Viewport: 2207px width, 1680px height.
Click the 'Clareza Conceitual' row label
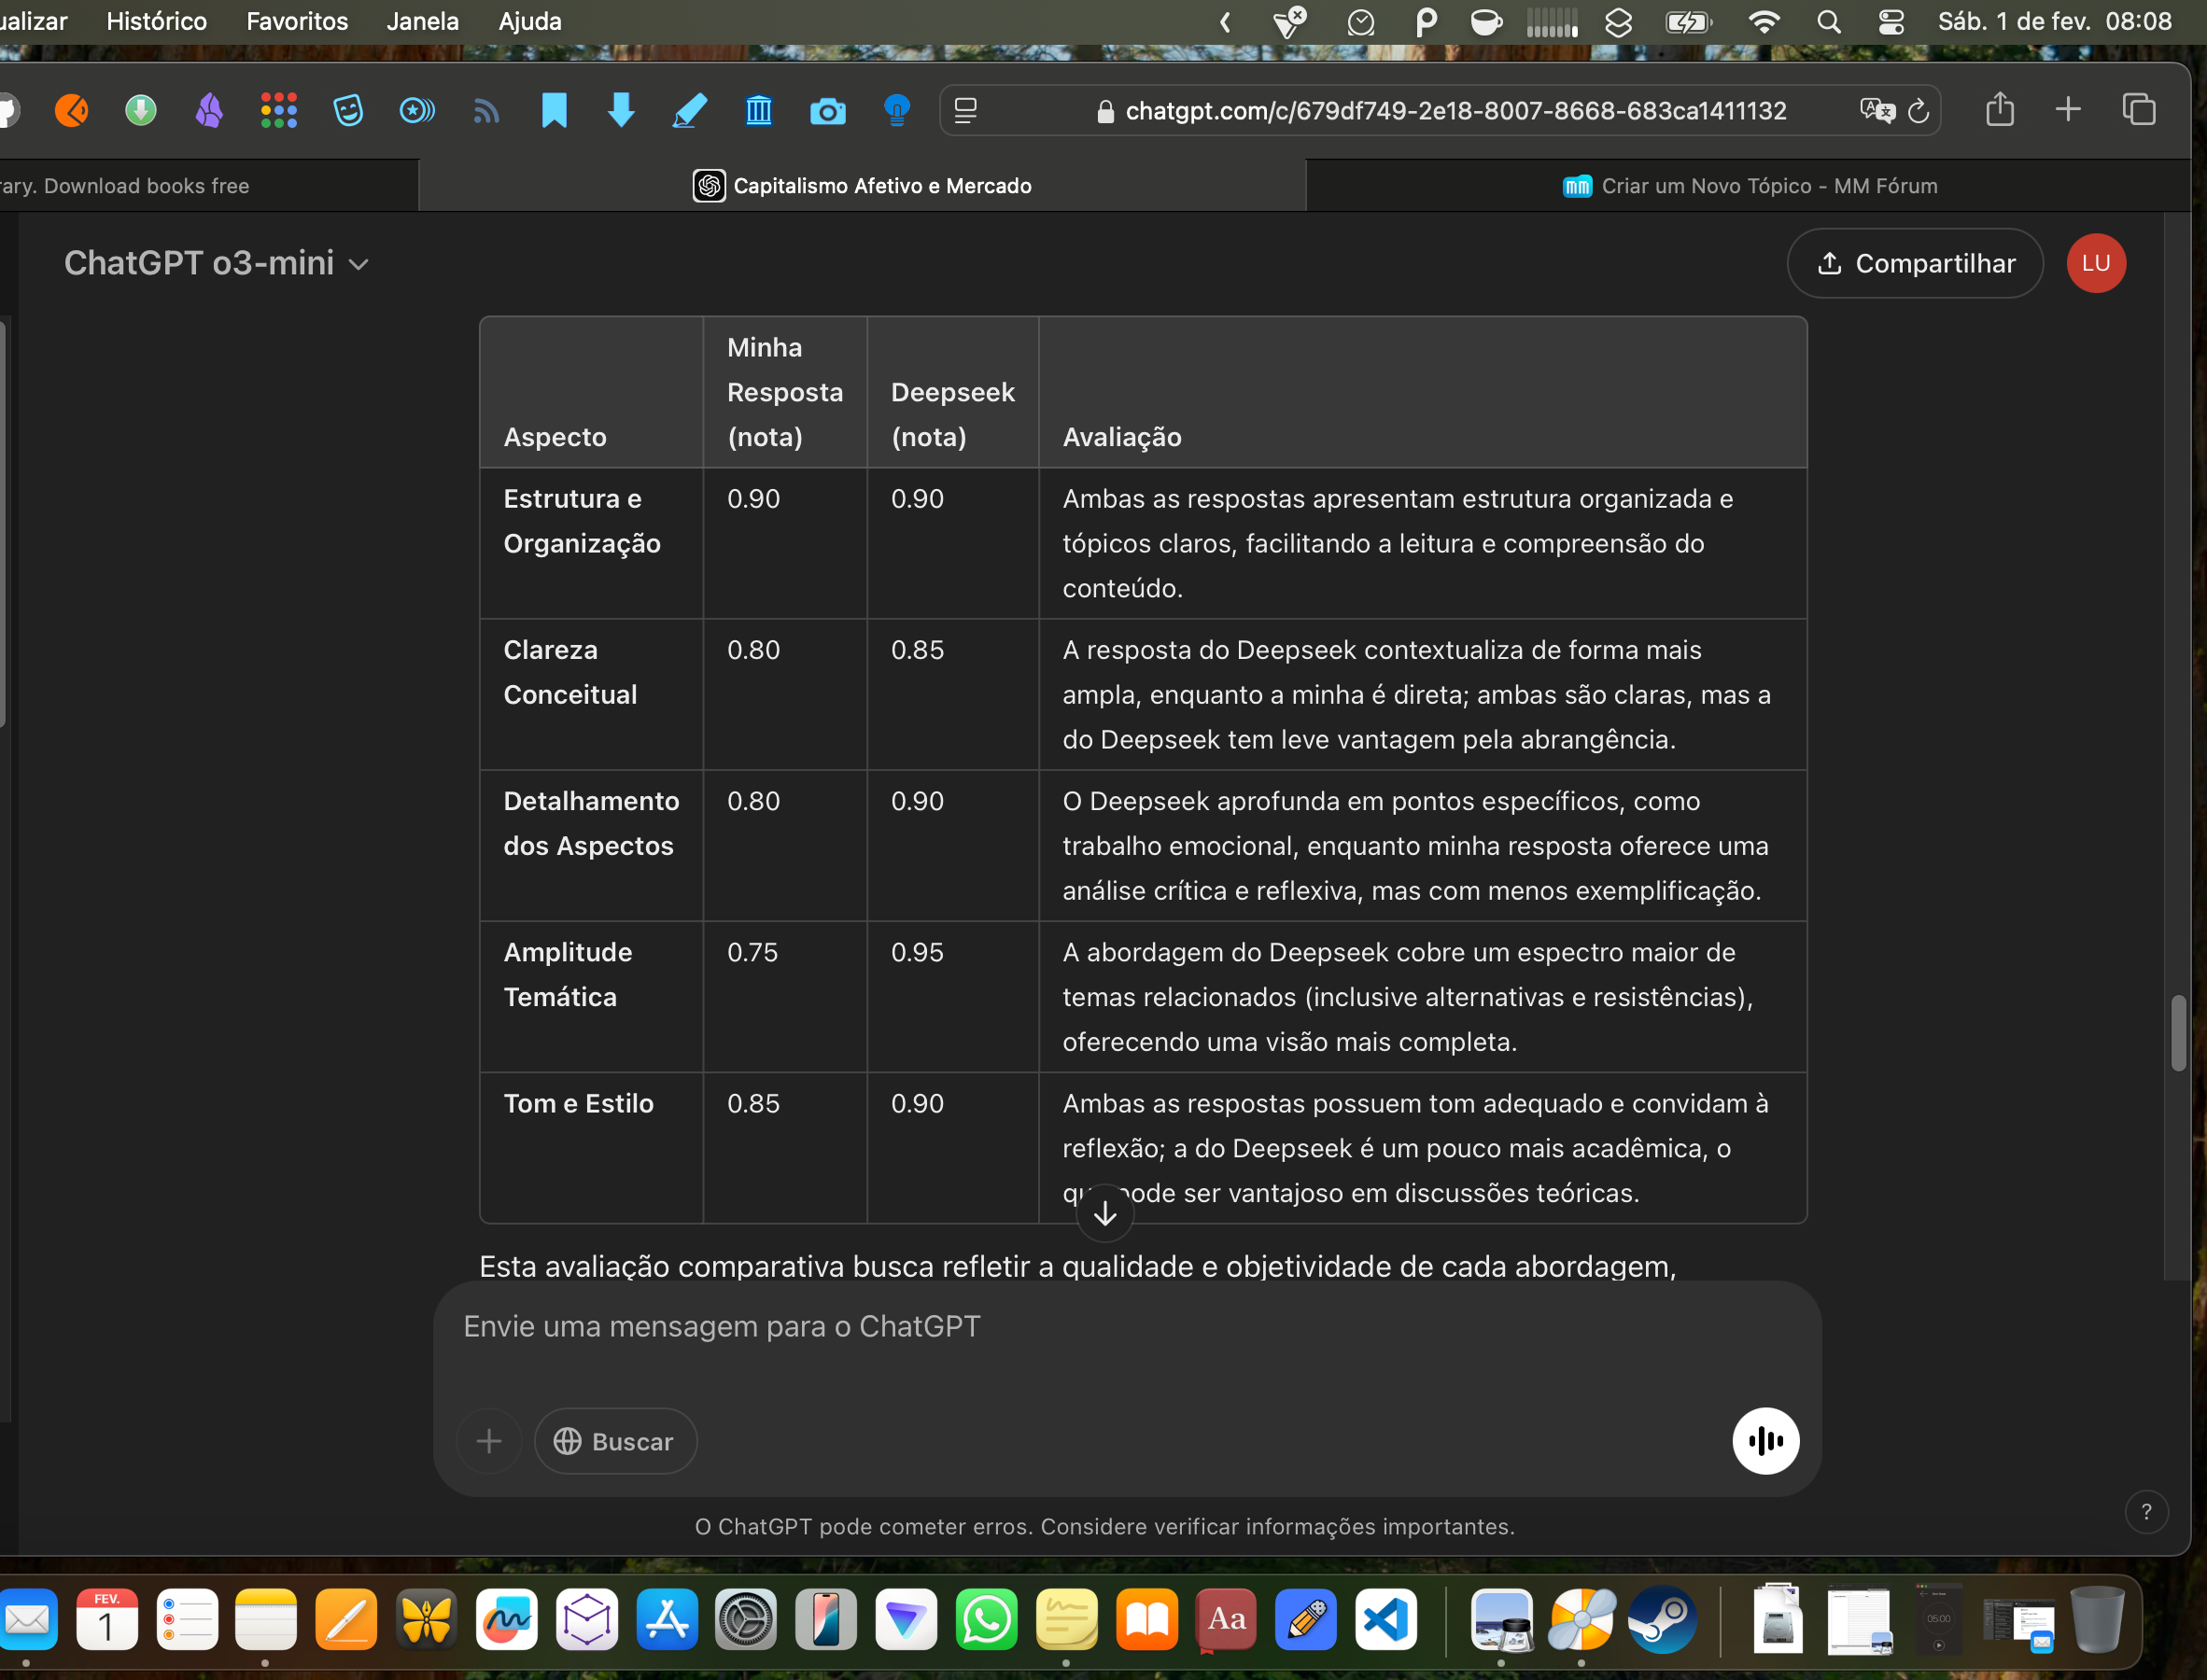(x=570, y=672)
